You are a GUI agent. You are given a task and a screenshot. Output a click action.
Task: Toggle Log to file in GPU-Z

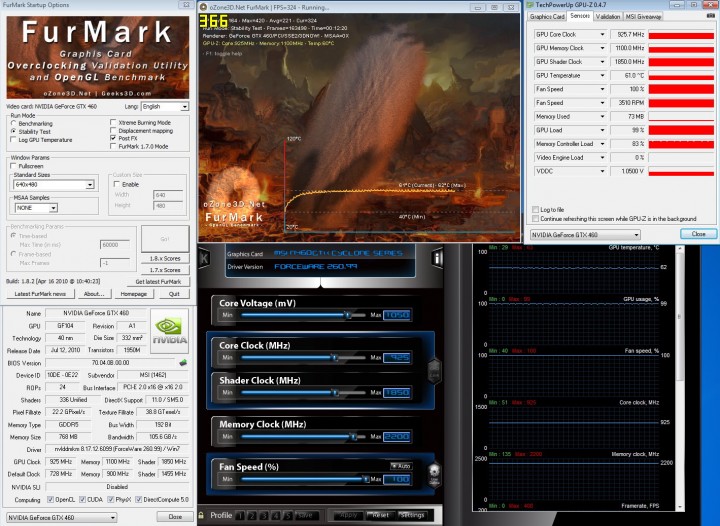(535, 210)
